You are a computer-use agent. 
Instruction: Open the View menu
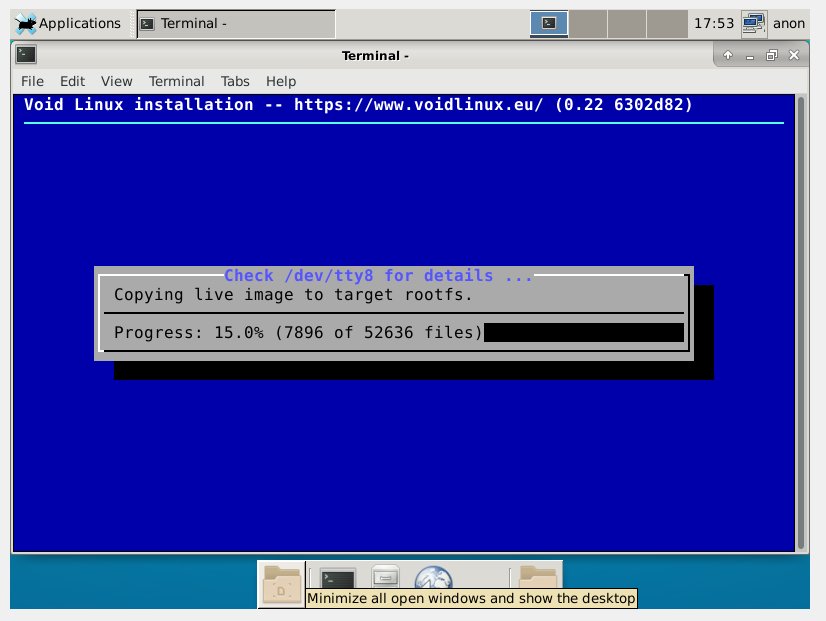click(116, 81)
